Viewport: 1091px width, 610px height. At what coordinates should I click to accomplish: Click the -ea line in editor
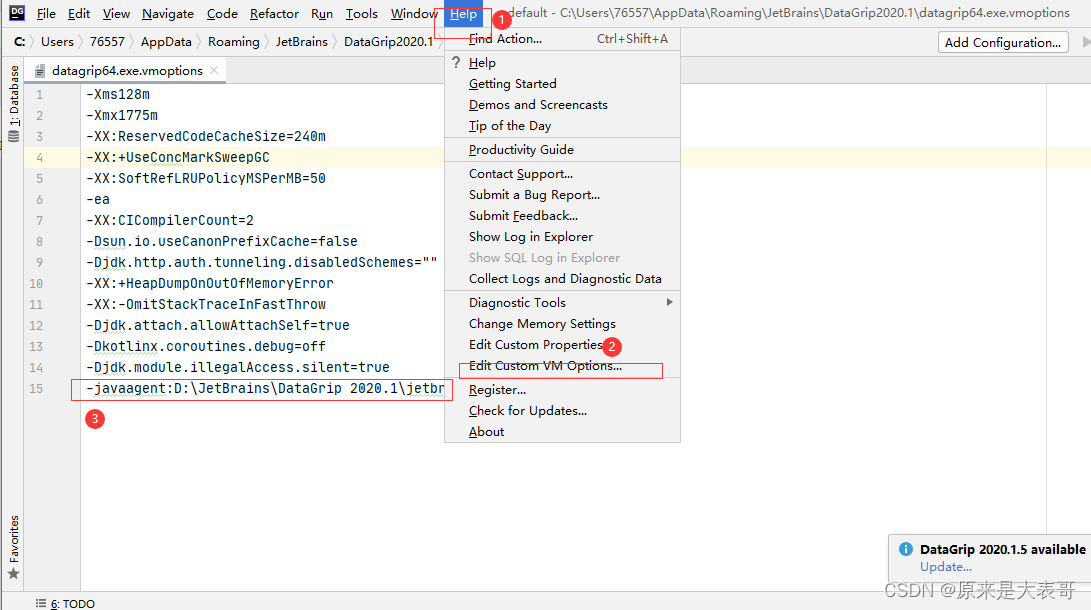click(x=97, y=200)
